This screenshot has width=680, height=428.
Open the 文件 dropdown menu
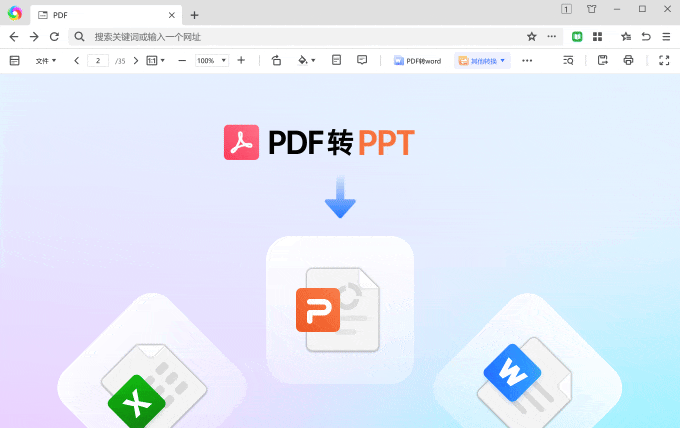(x=46, y=61)
